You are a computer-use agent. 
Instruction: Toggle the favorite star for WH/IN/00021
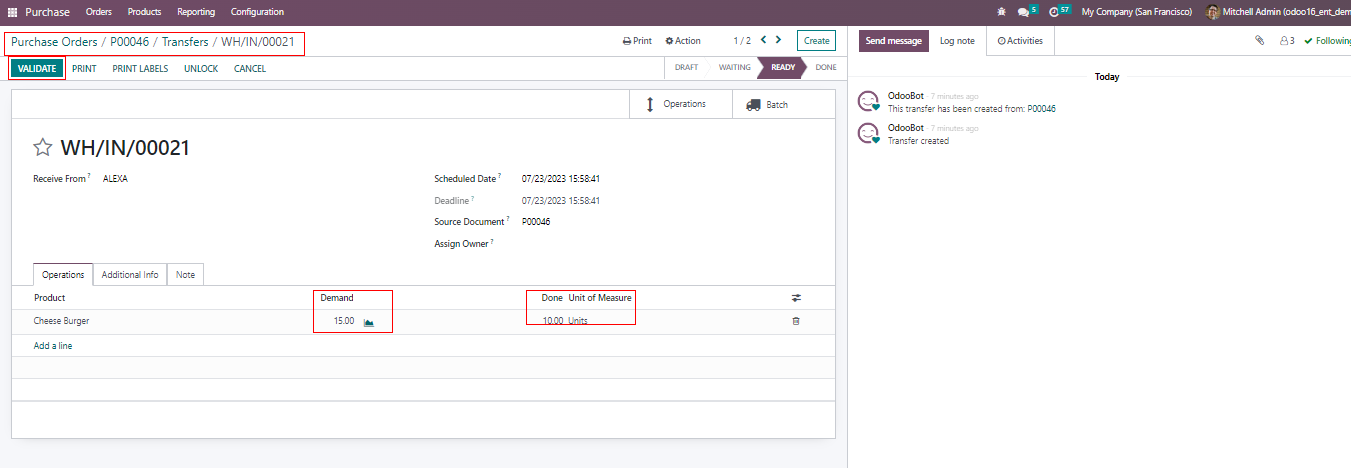42,148
